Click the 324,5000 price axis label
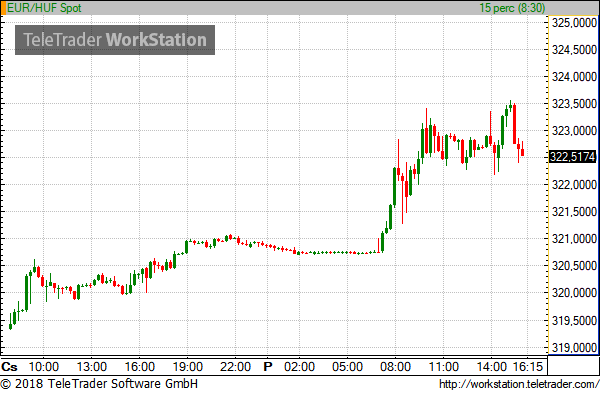 pos(574,50)
